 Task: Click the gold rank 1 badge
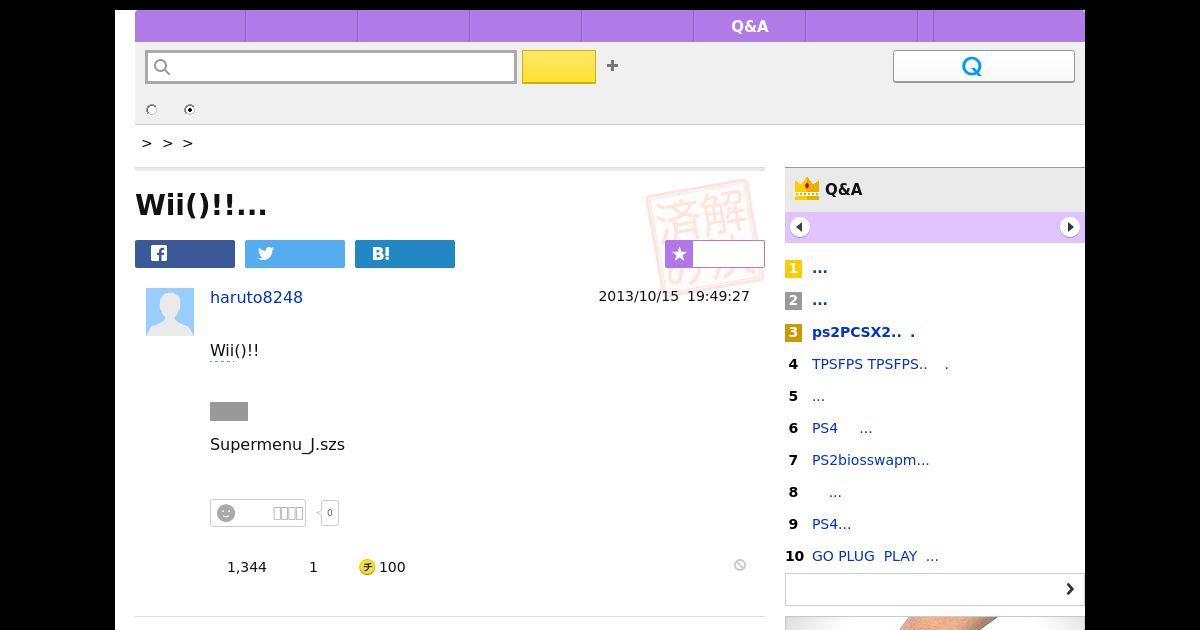(x=793, y=268)
